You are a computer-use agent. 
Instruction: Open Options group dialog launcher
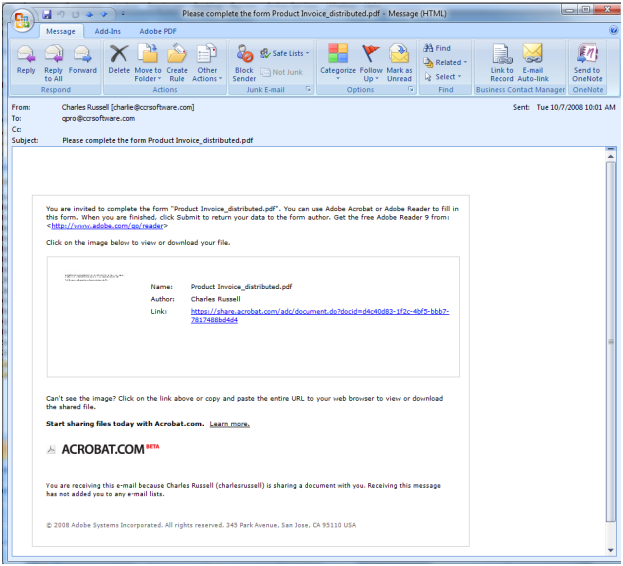(x=411, y=89)
